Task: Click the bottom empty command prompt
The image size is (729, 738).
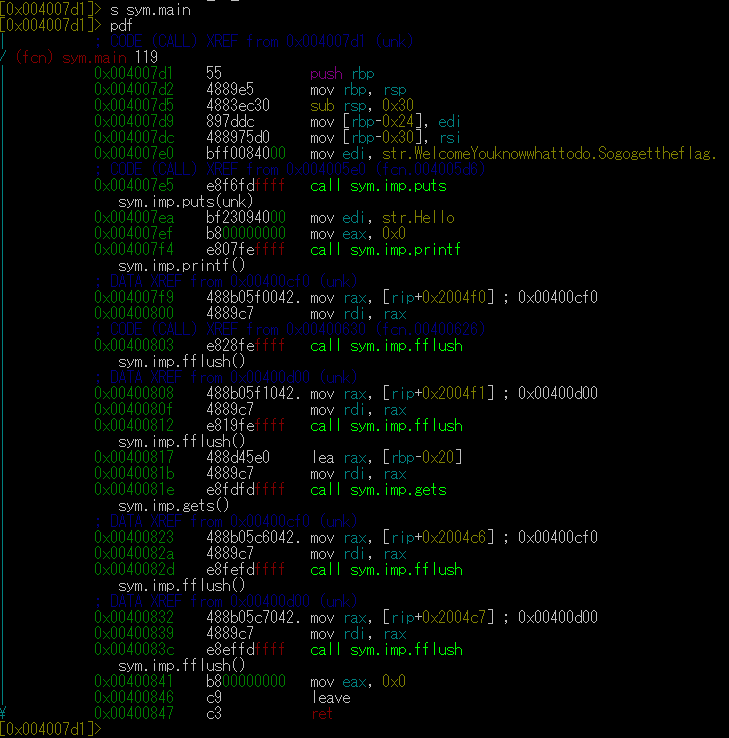Action: tap(51, 730)
